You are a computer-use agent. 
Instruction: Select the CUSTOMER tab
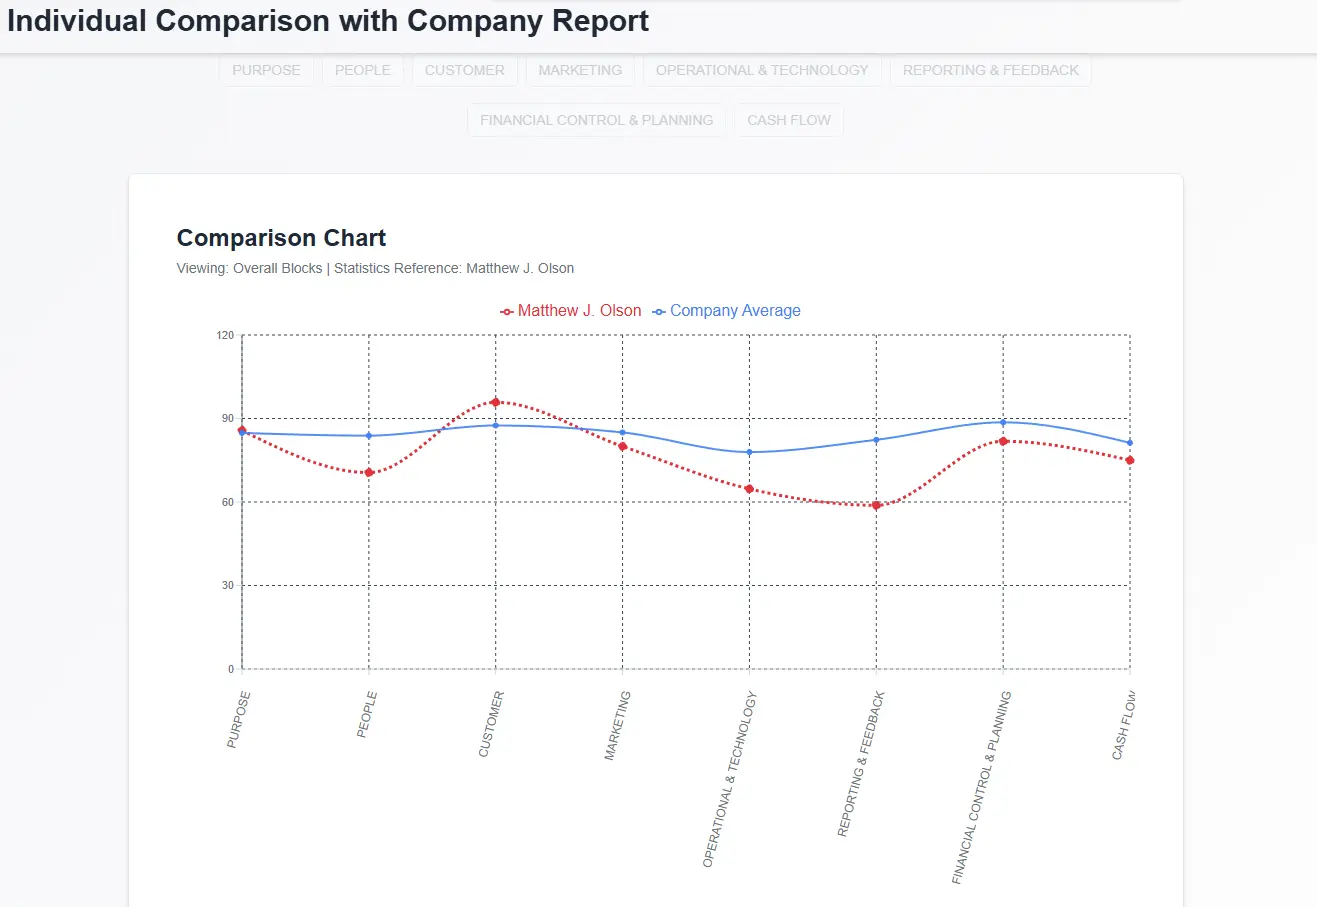[x=464, y=70]
